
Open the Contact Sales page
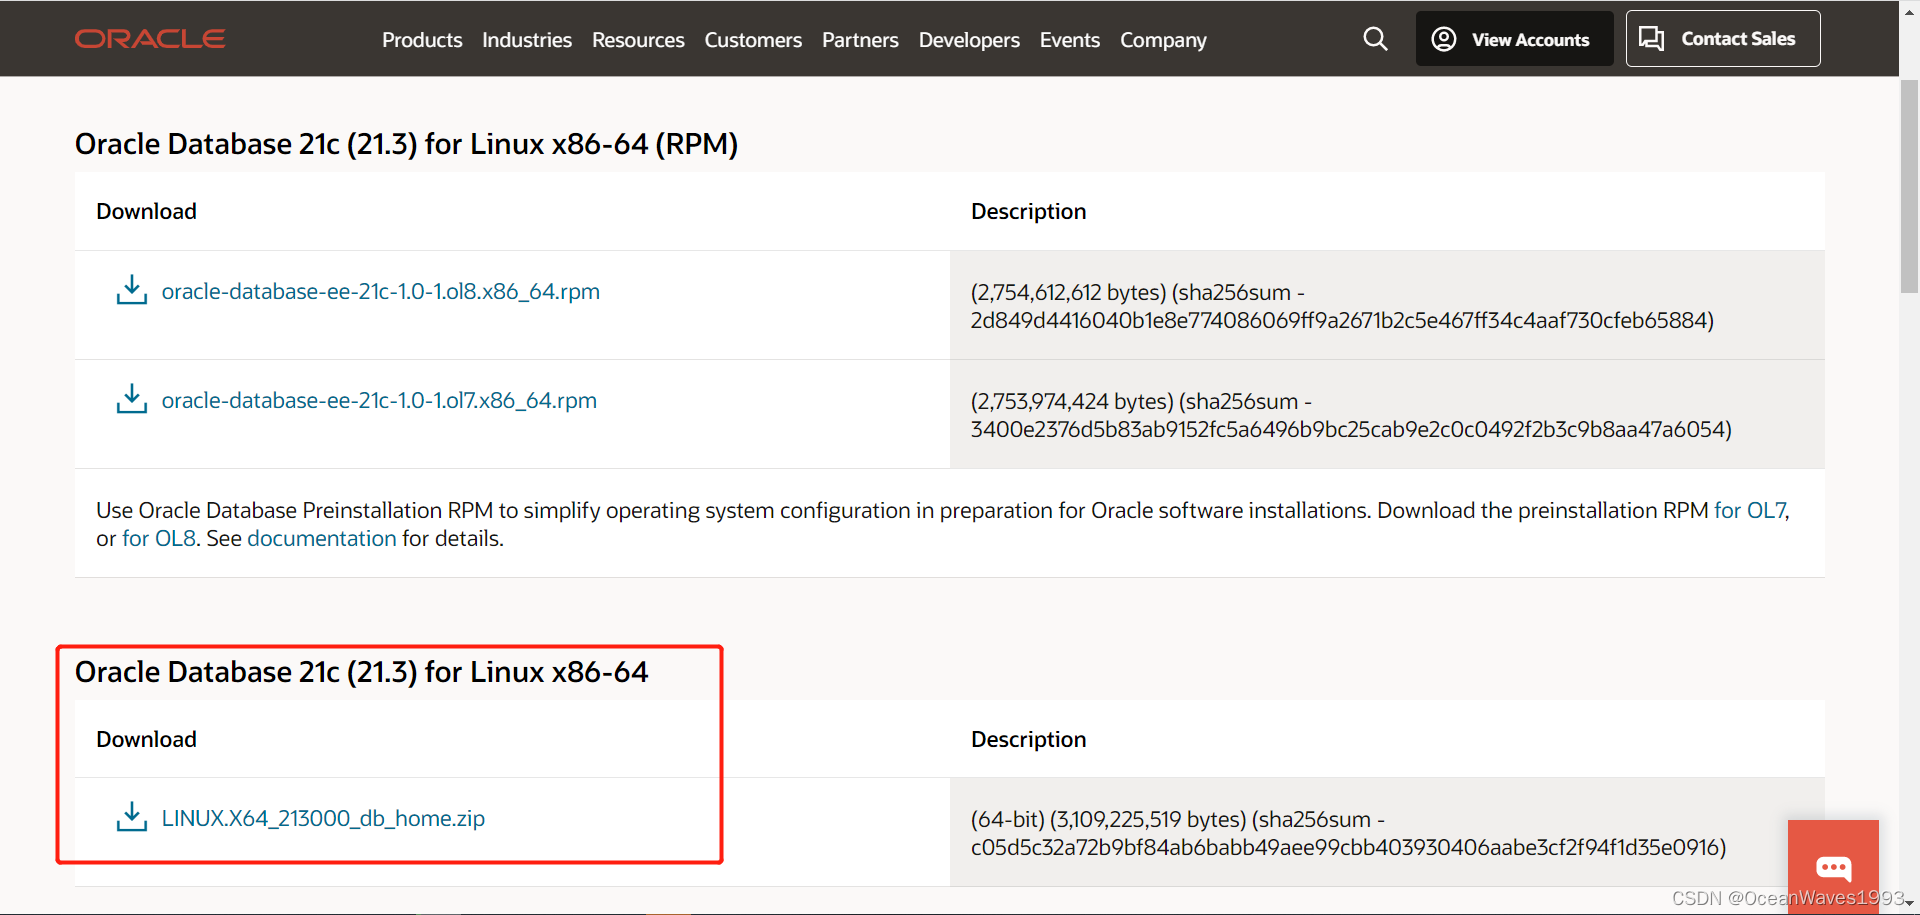click(x=1722, y=38)
